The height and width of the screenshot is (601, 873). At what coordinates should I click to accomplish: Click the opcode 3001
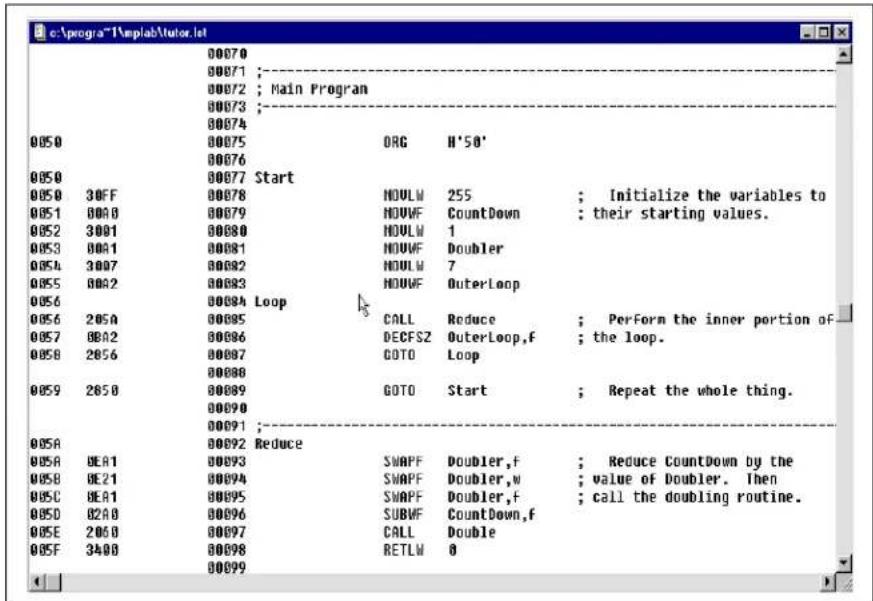(x=102, y=231)
